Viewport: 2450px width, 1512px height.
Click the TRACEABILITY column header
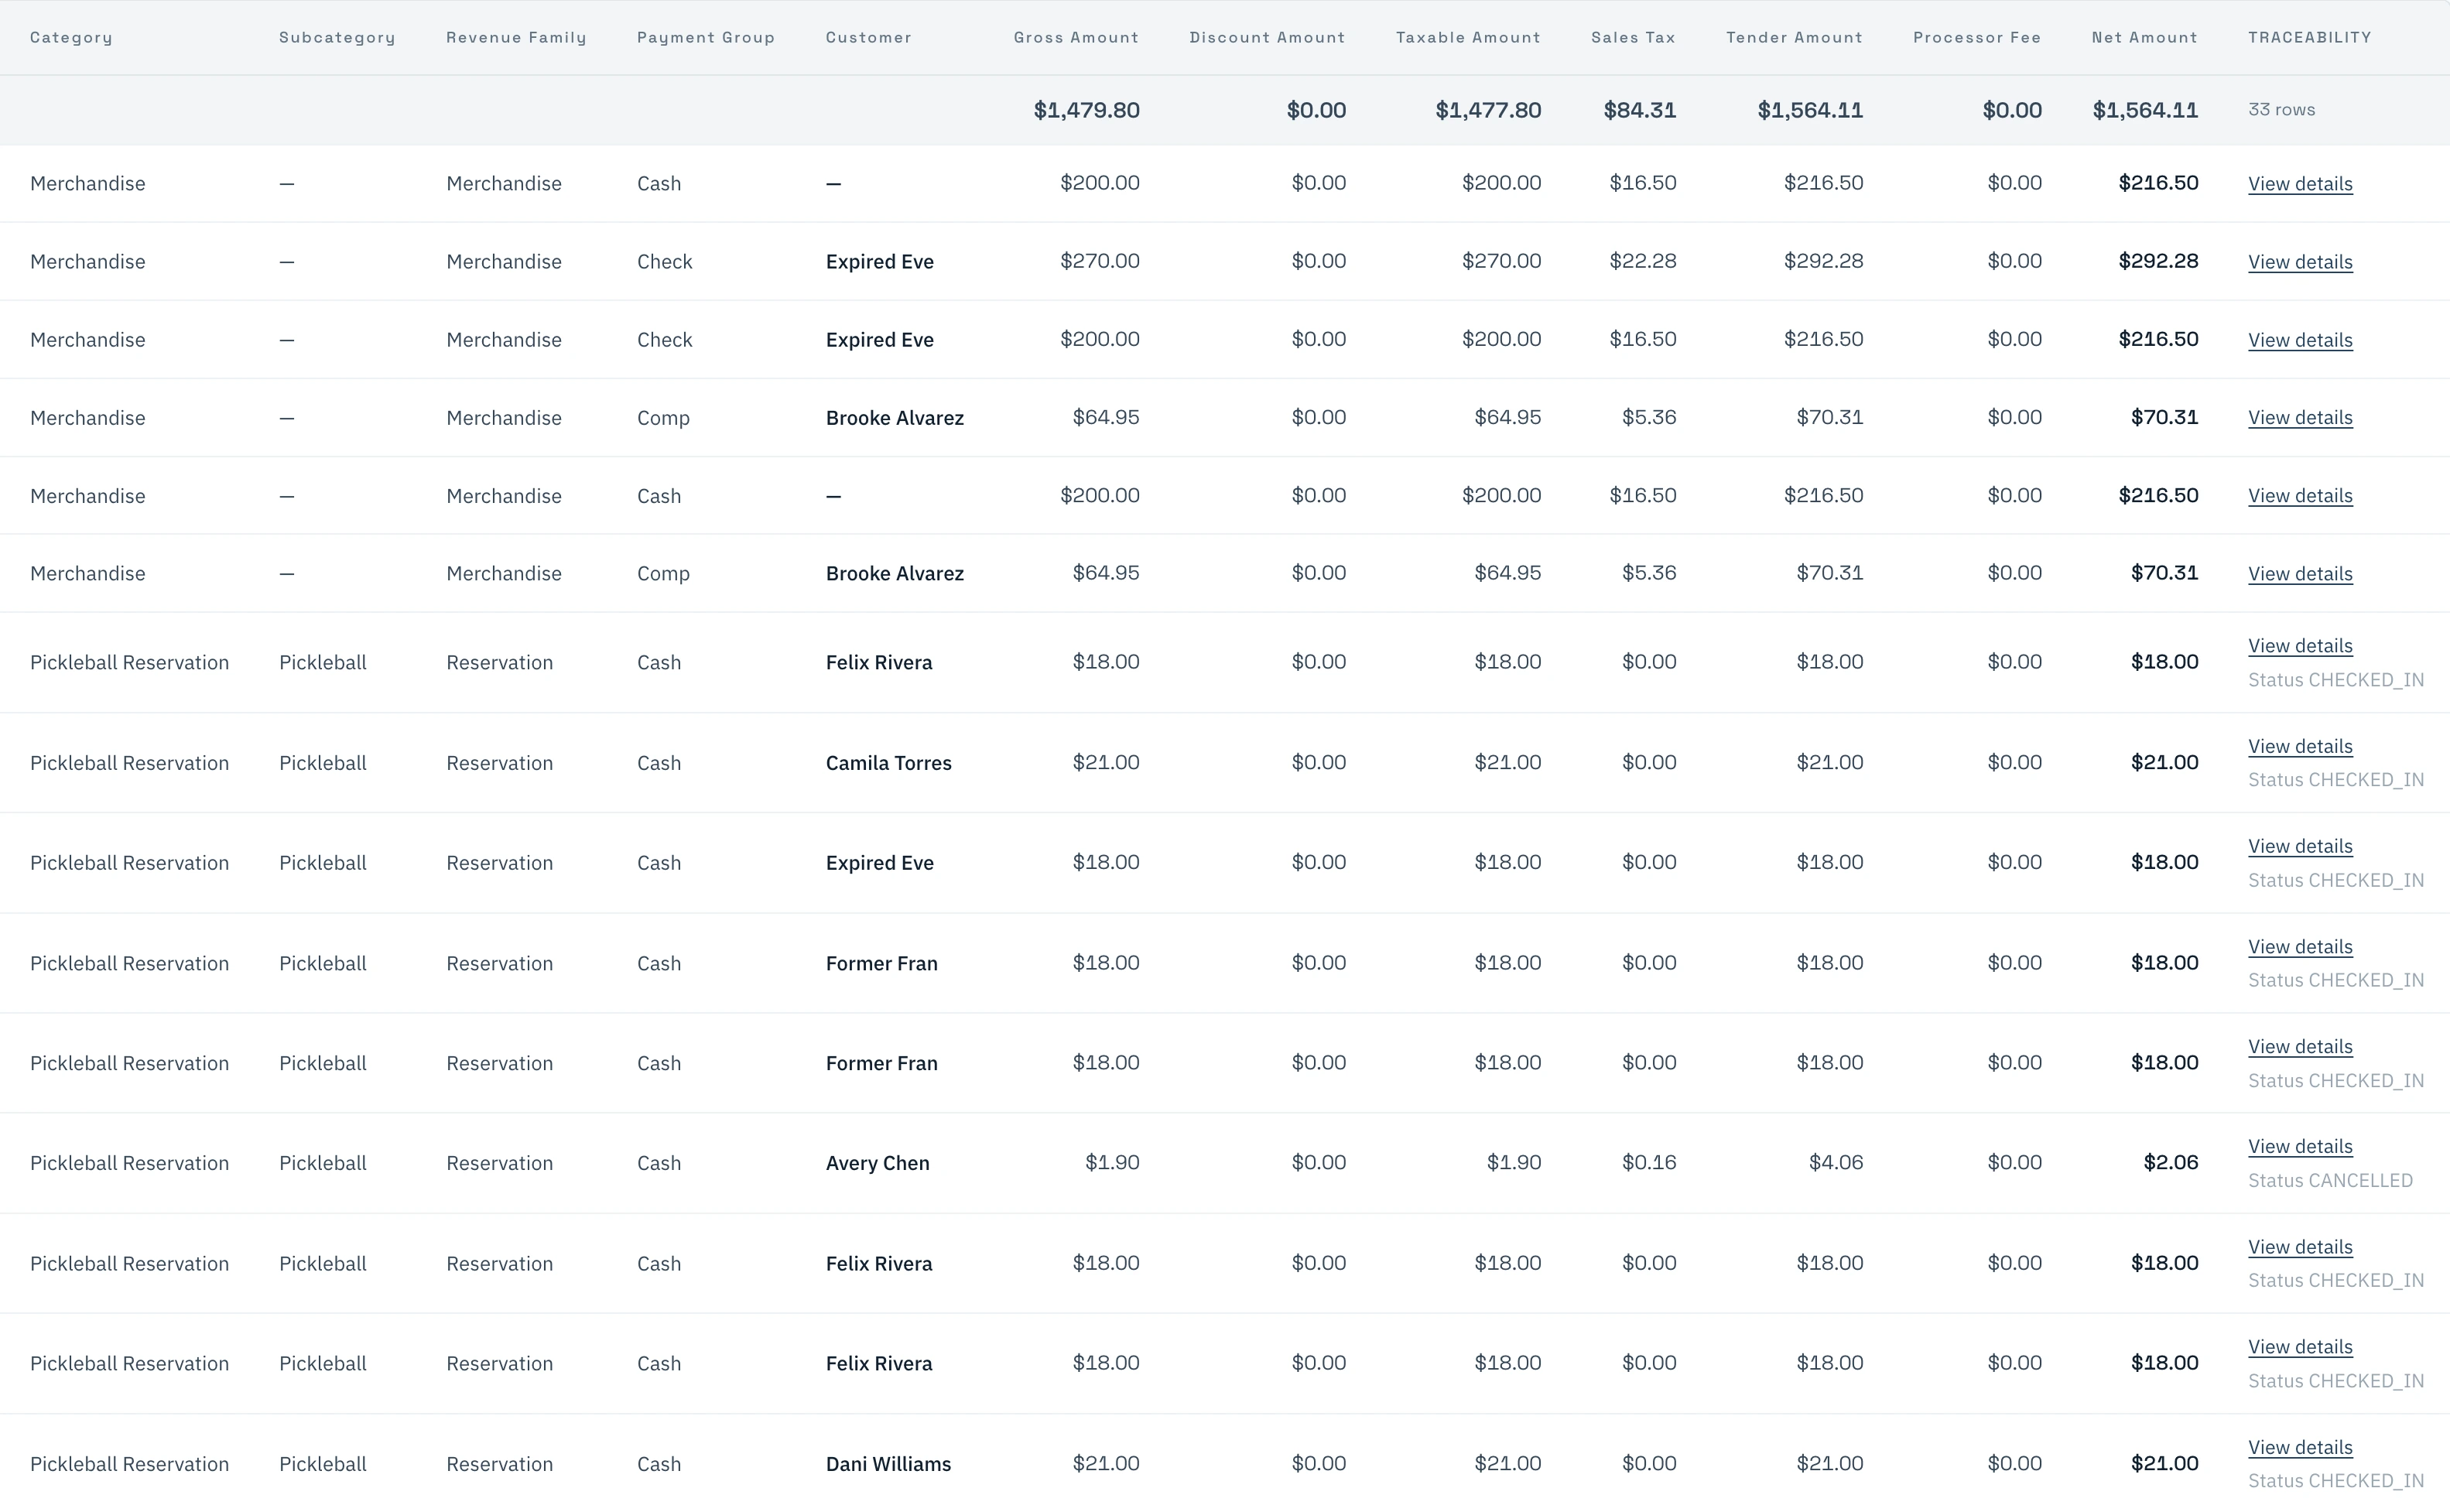tap(2309, 37)
